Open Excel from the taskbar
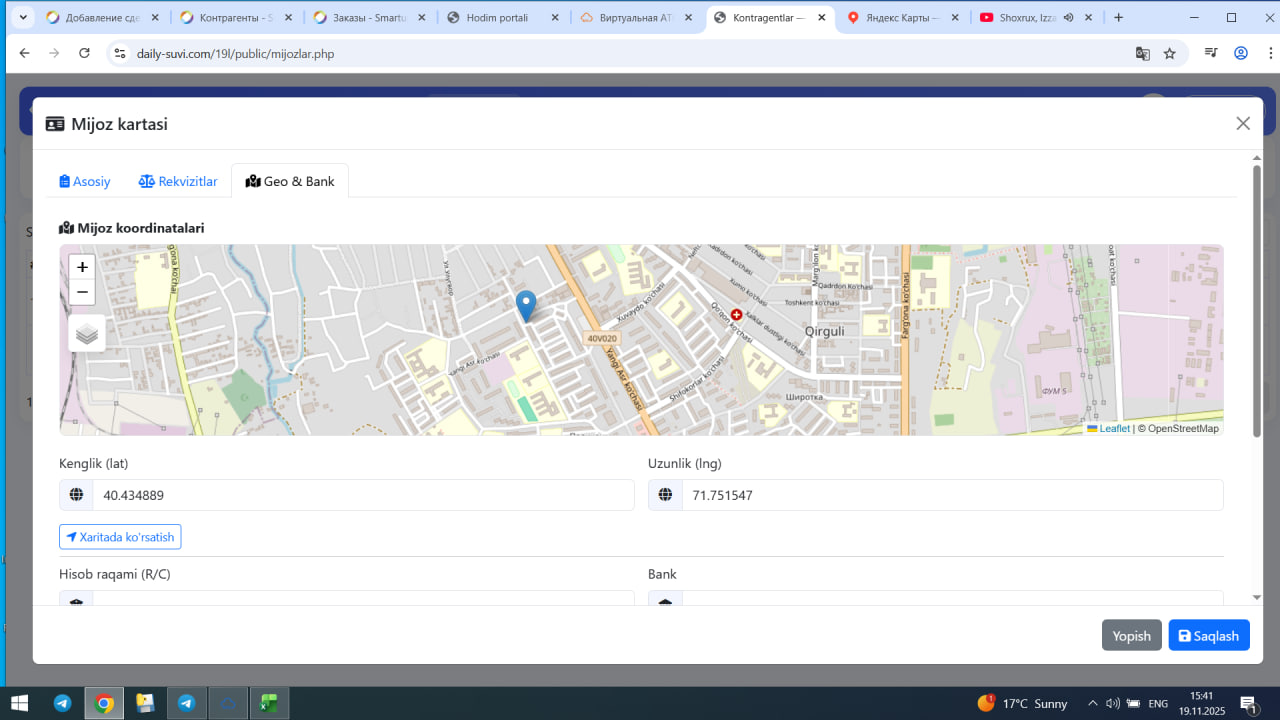The height and width of the screenshot is (720, 1280). (x=268, y=703)
